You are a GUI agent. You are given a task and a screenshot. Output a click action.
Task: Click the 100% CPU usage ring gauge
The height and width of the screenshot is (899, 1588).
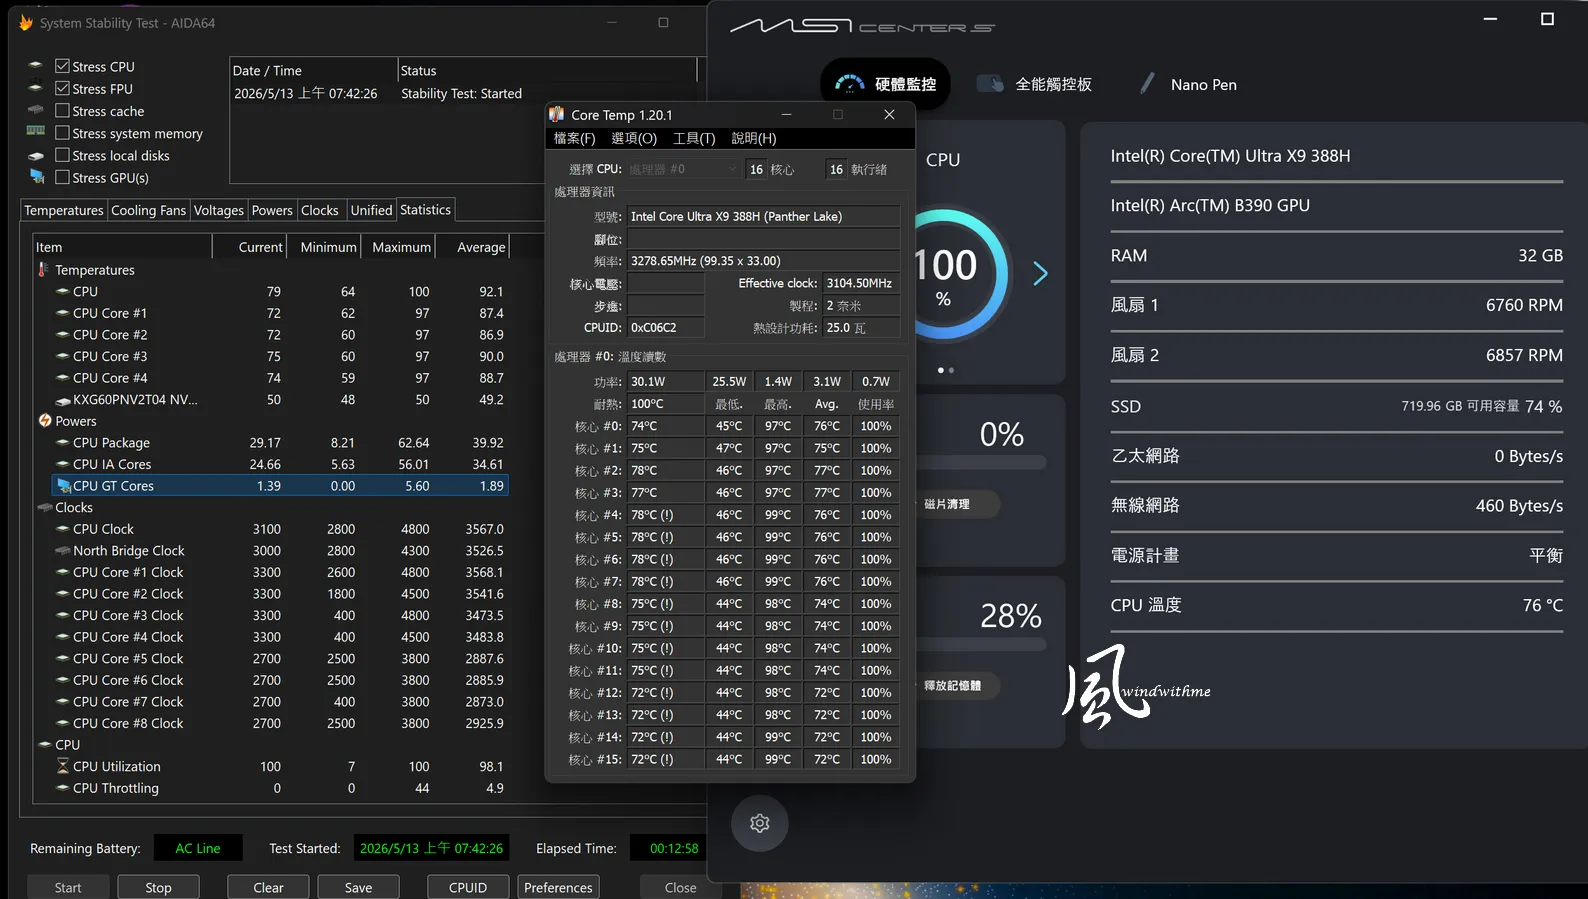[x=945, y=275]
